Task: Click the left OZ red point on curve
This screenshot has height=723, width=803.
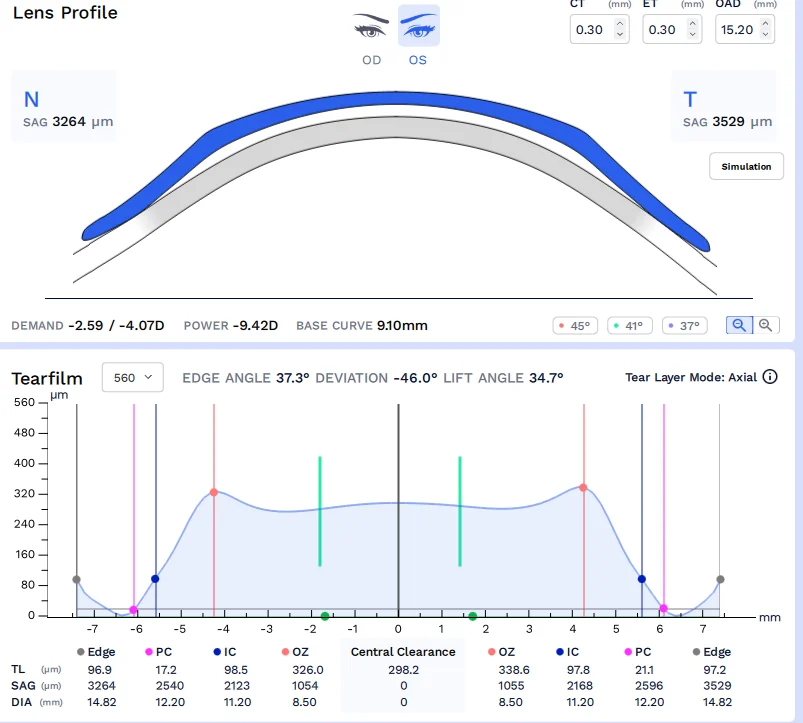Action: [214, 492]
